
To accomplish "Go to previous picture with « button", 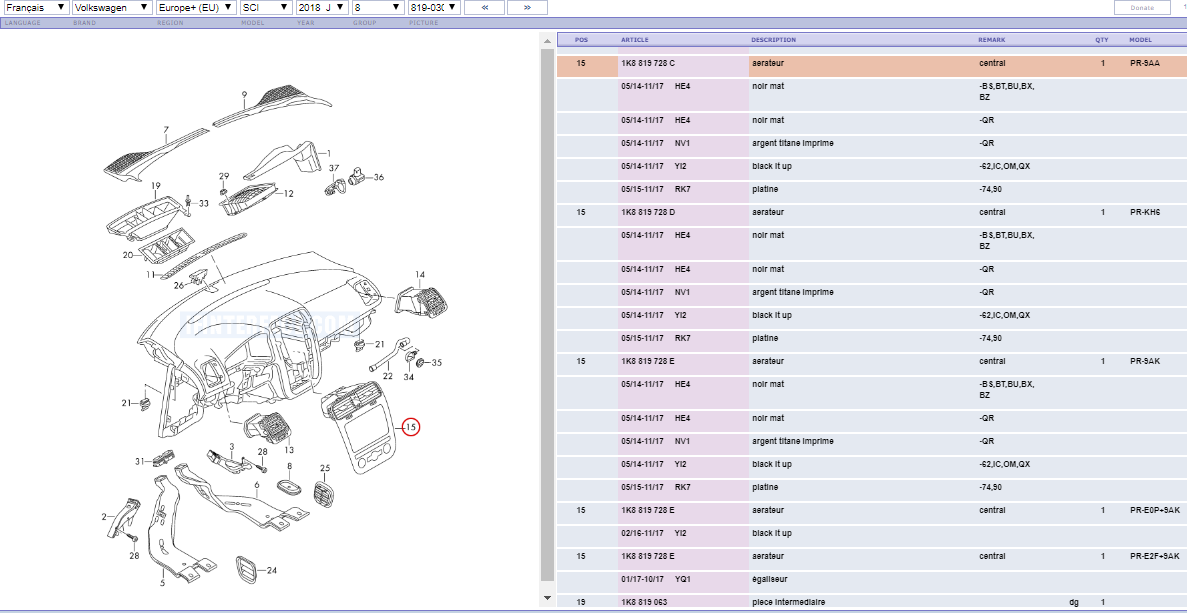I will 485,8.
